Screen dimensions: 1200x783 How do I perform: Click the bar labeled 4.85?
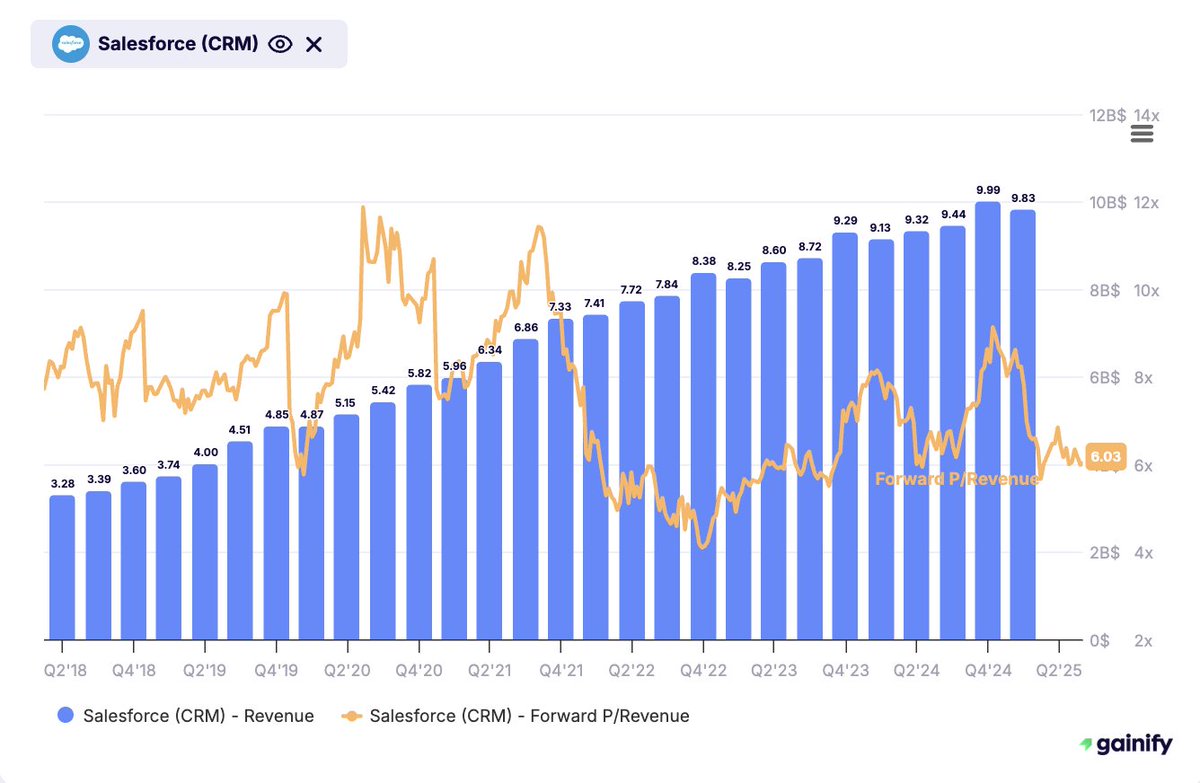click(276, 534)
